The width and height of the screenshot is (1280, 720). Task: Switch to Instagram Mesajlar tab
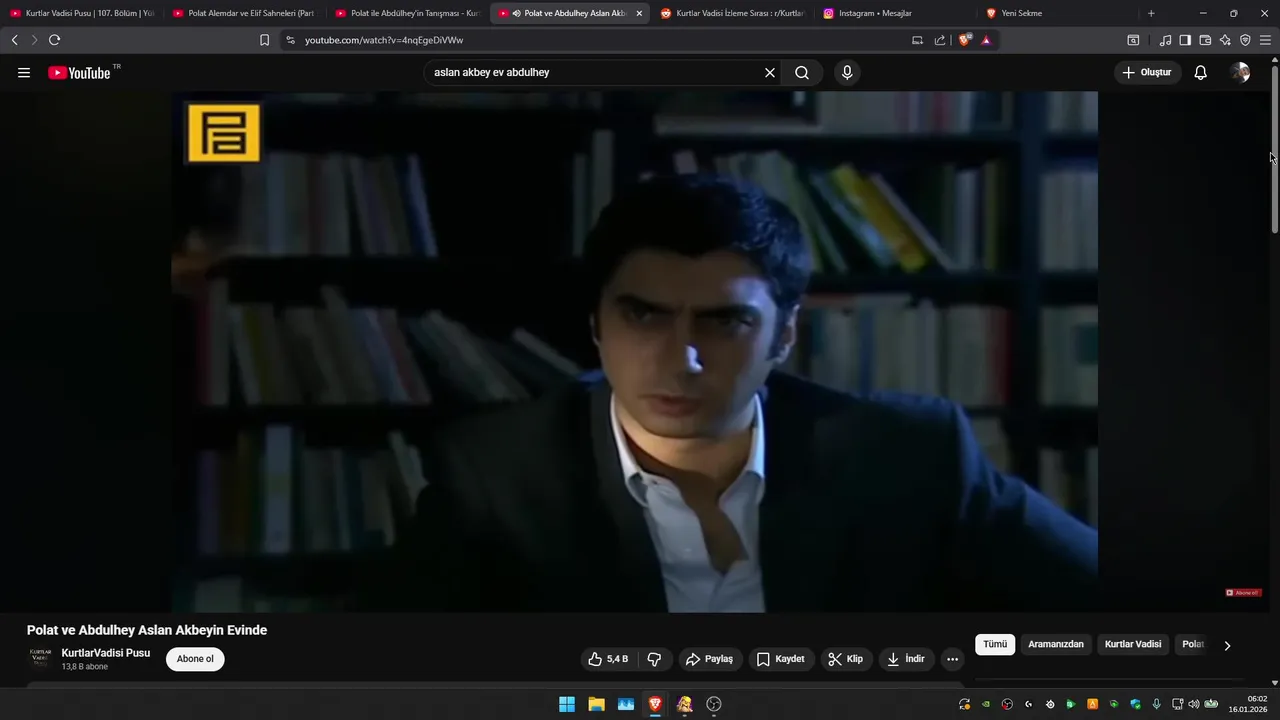click(x=895, y=13)
